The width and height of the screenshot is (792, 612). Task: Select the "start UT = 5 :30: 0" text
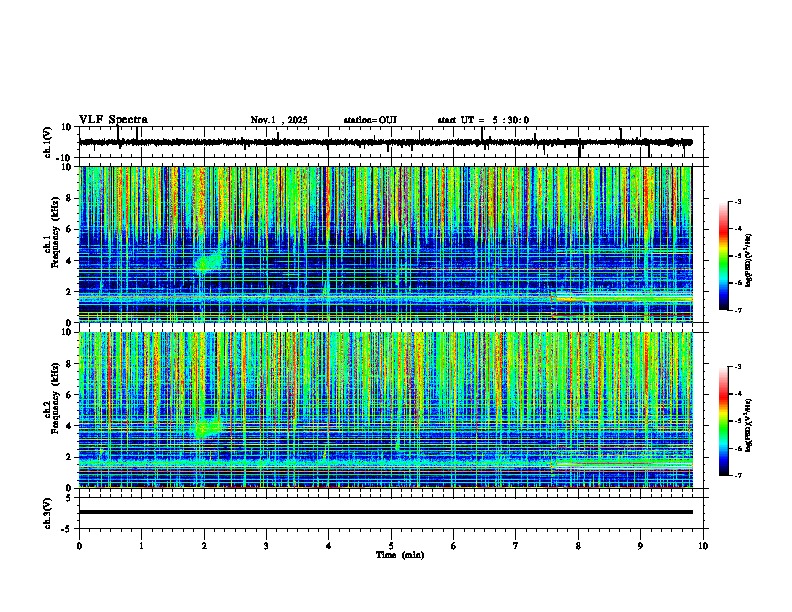click(483, 120)
